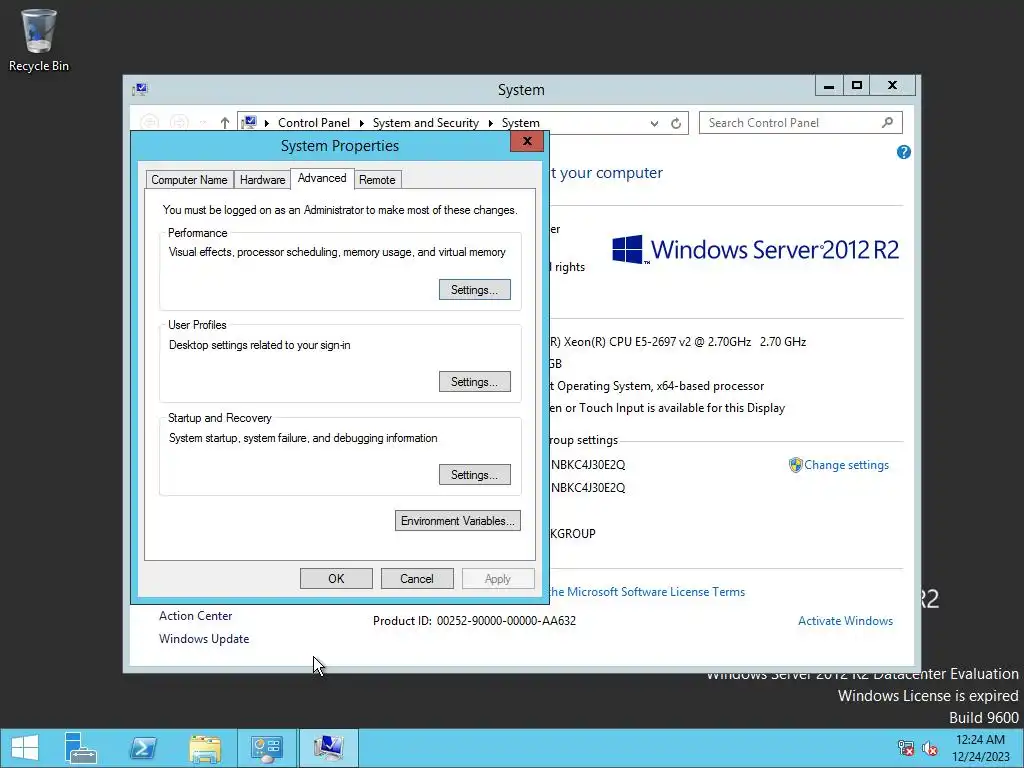Viewport: 1024px width, 768px height.
Task: Open the Windows Update link
Action: 204,639
